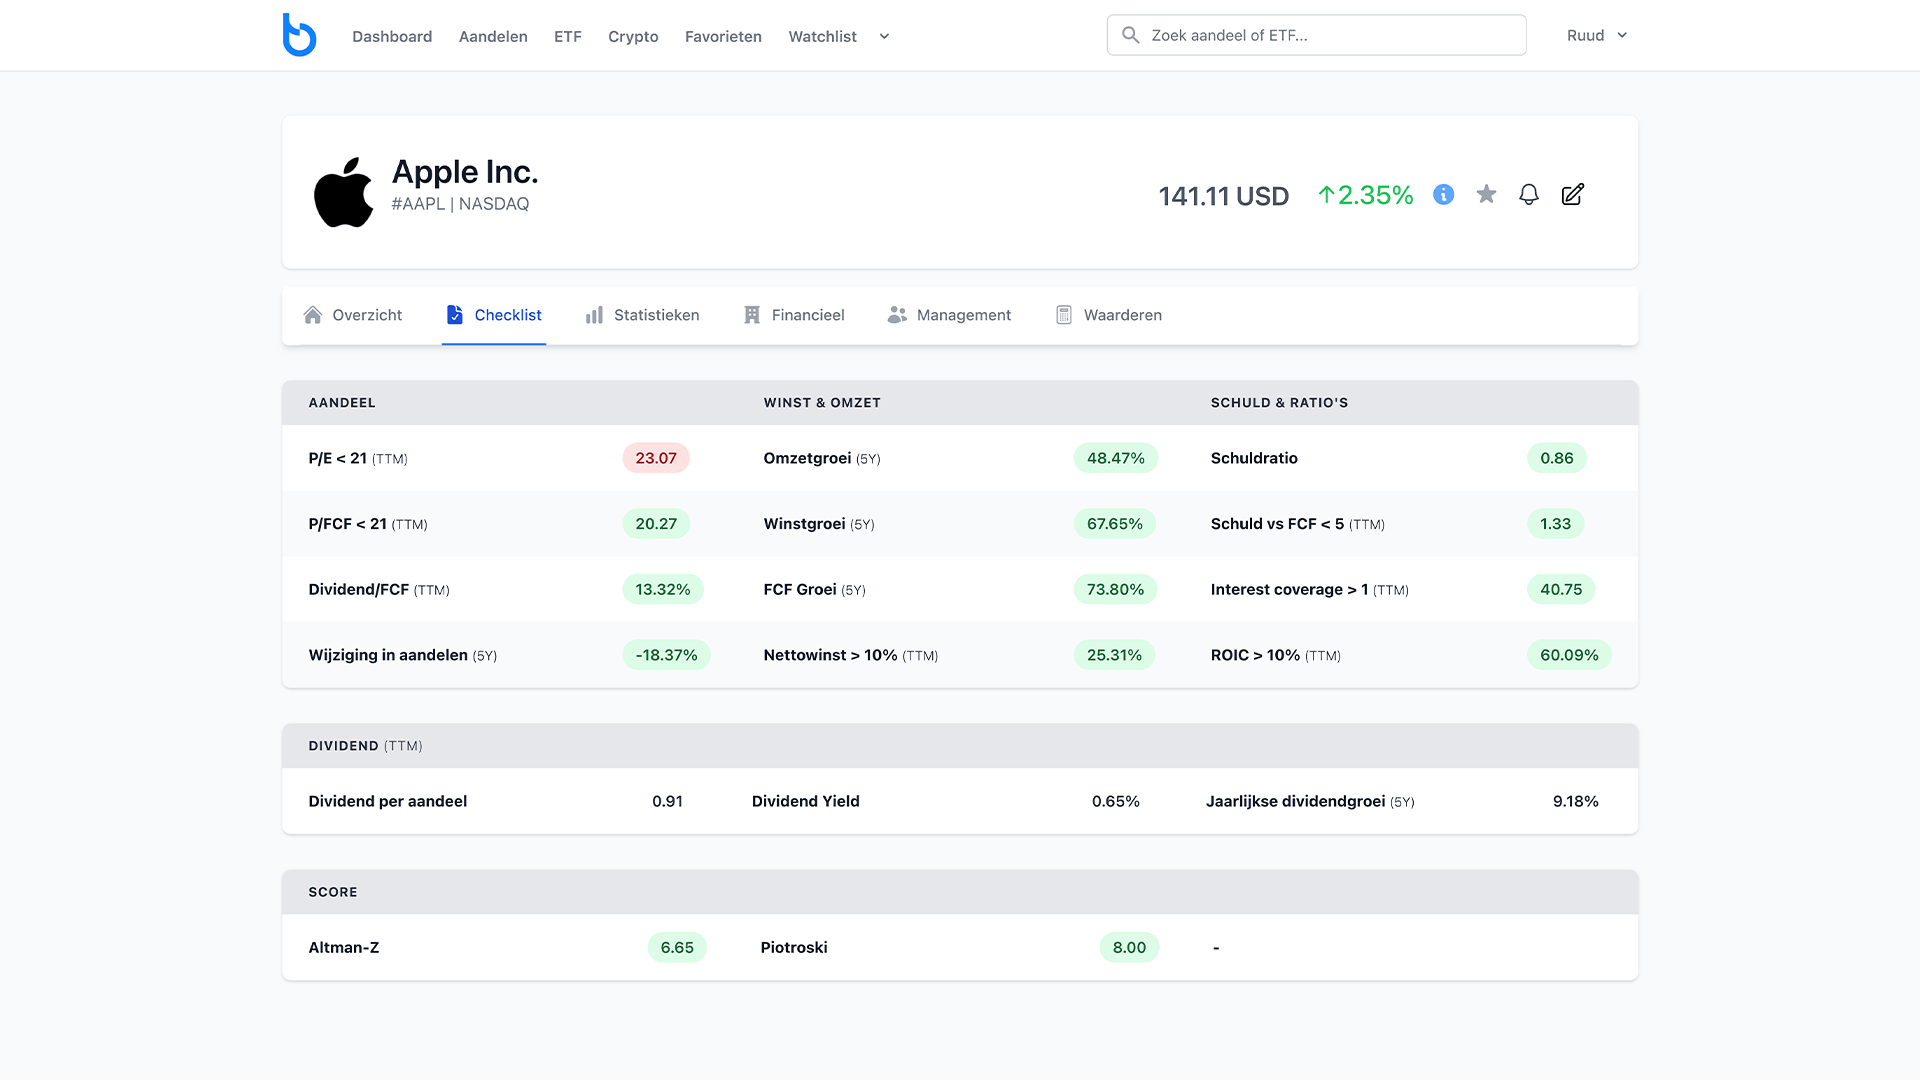Expand the Watchlist dropdown chevron
Image resolution: width=1920 pixels, height=1080 pixels.
click(x=884, y=36)
